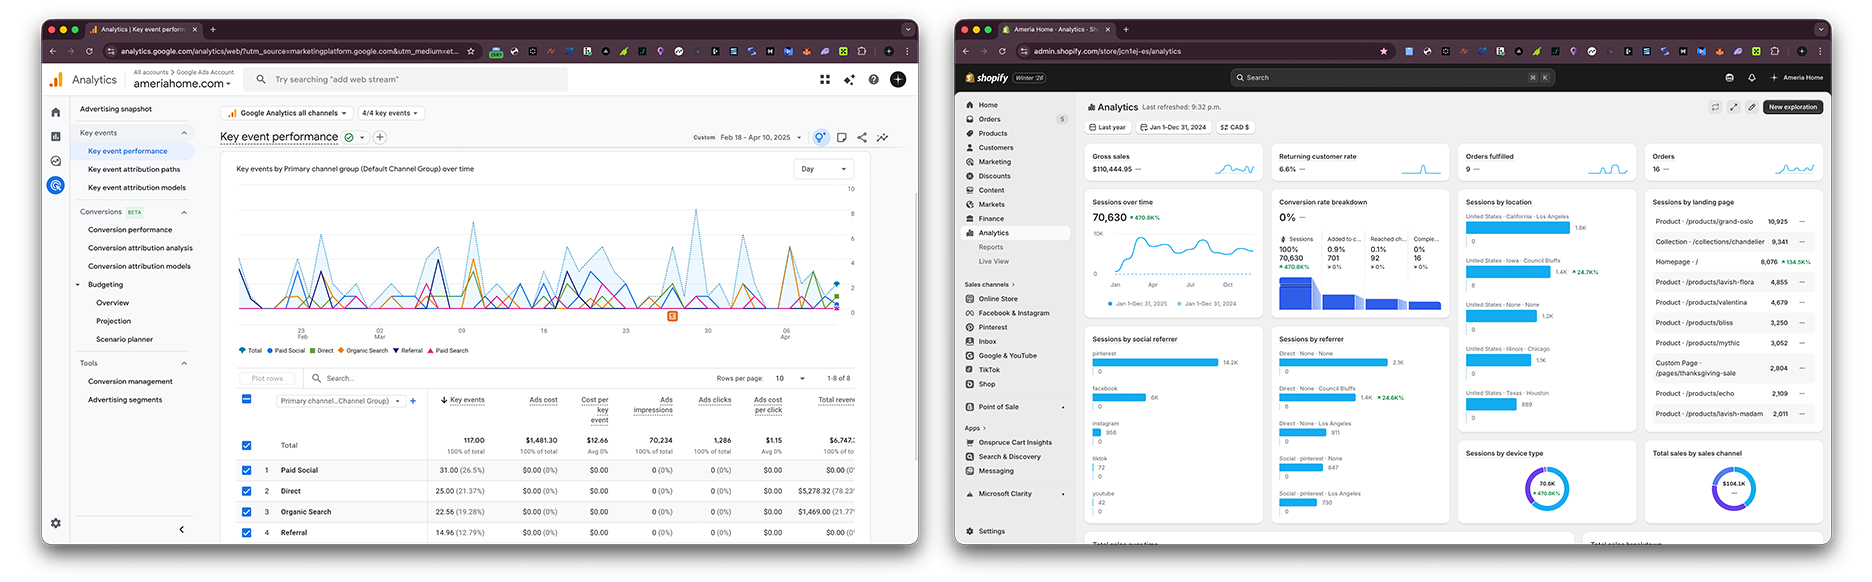This screenshot has height=582, width=1872.
Task: Open Shopify Sidekick icon beside the bell
Action: [1730, 78]
